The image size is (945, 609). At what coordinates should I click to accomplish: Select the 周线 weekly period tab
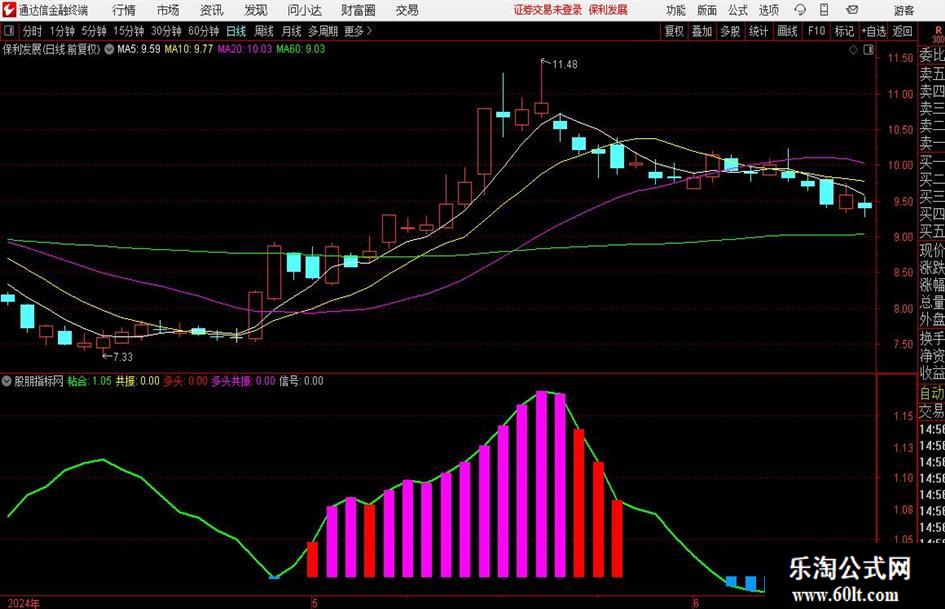(x=264, y=31)
